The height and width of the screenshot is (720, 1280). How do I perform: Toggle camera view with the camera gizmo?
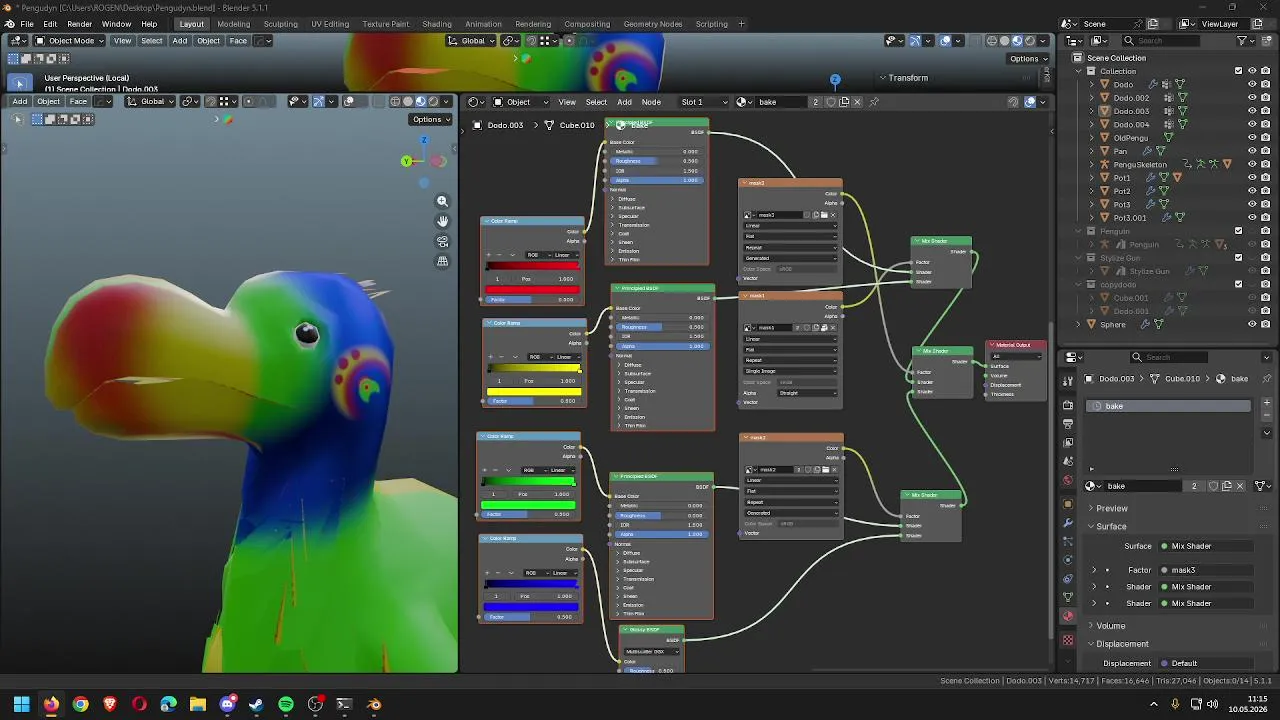point(442,241)
